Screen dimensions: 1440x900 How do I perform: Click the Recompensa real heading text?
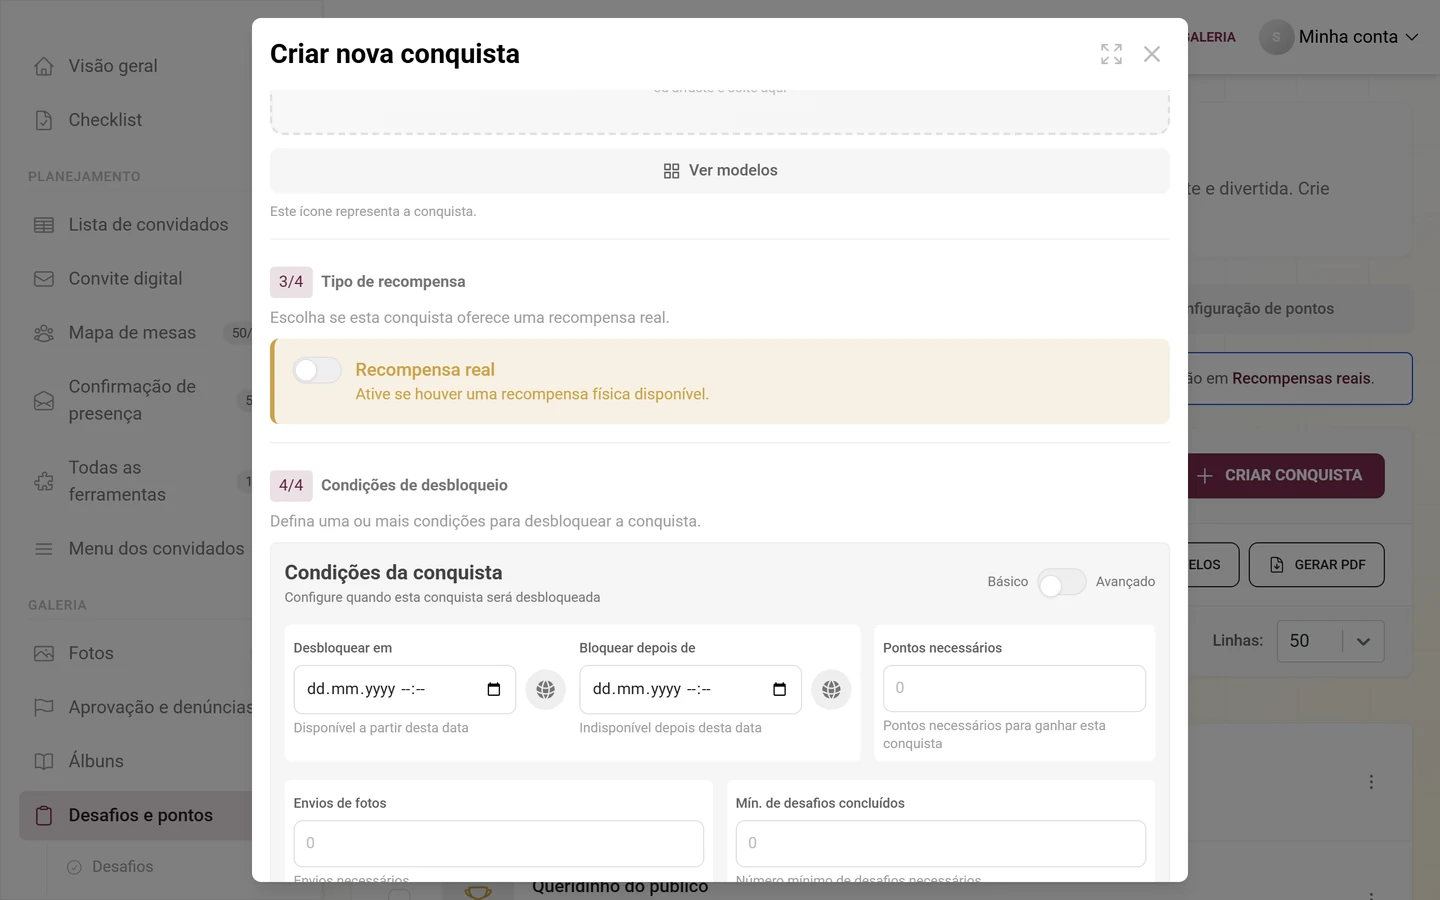(x=425, y=370)
